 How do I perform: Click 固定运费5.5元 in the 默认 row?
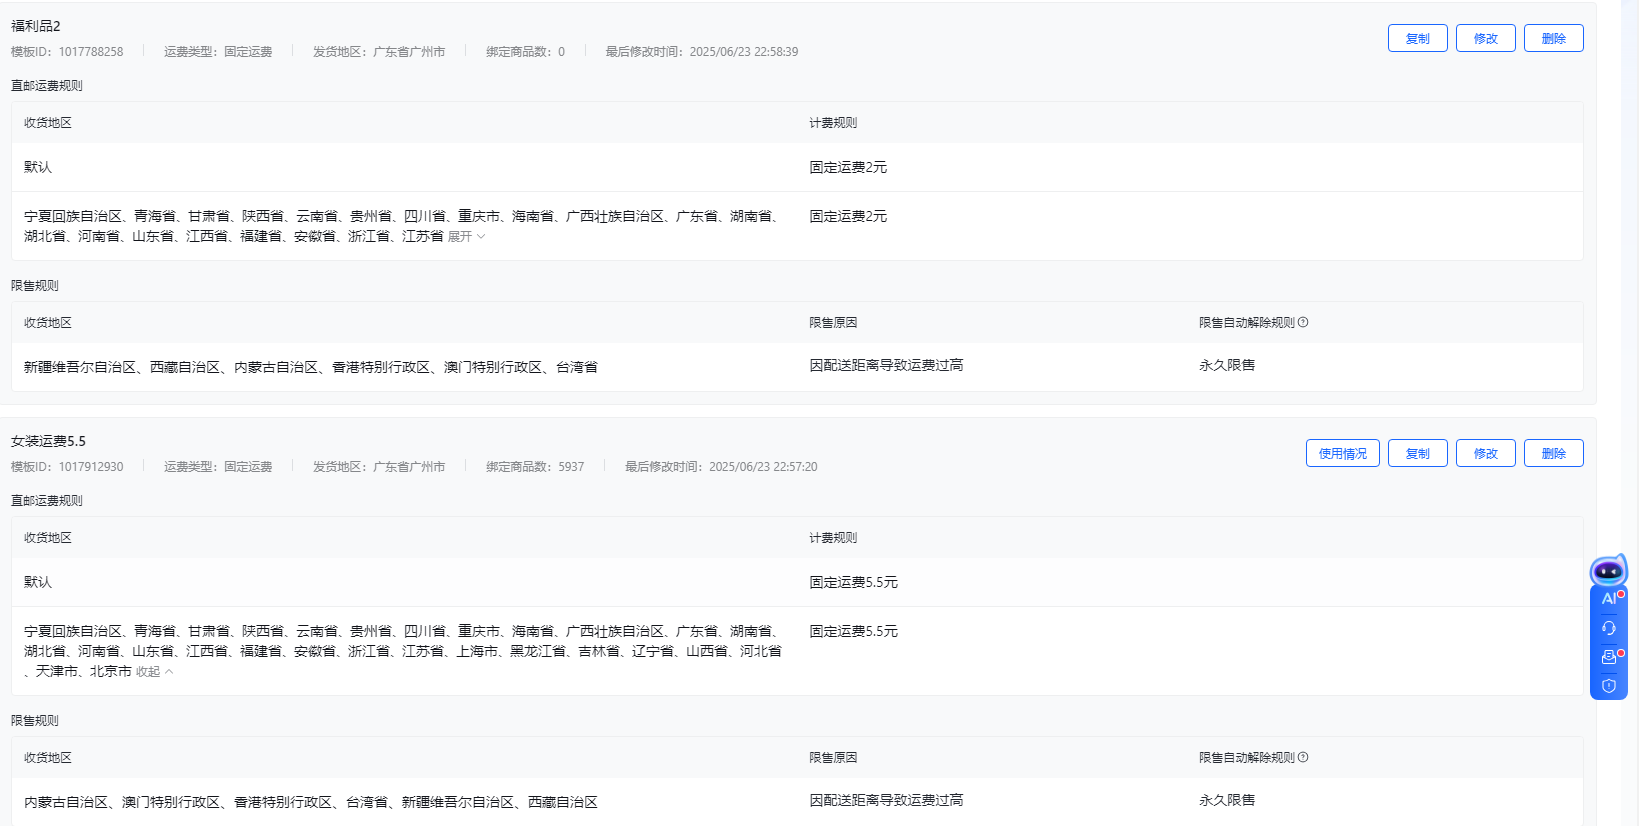[x=853, y=582]
